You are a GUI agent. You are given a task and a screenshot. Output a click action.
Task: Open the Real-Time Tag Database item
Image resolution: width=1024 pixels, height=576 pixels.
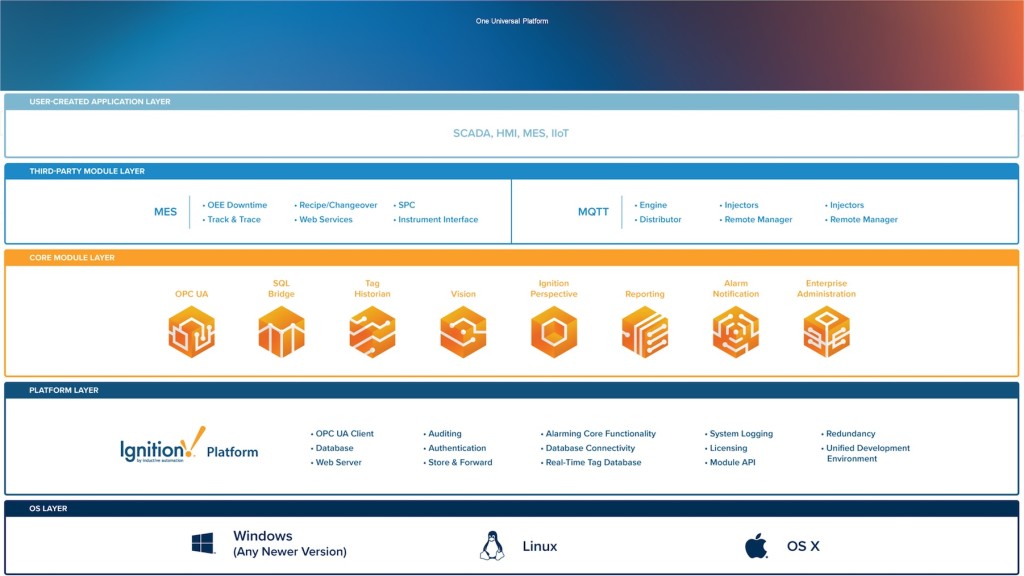click(593, 463)
